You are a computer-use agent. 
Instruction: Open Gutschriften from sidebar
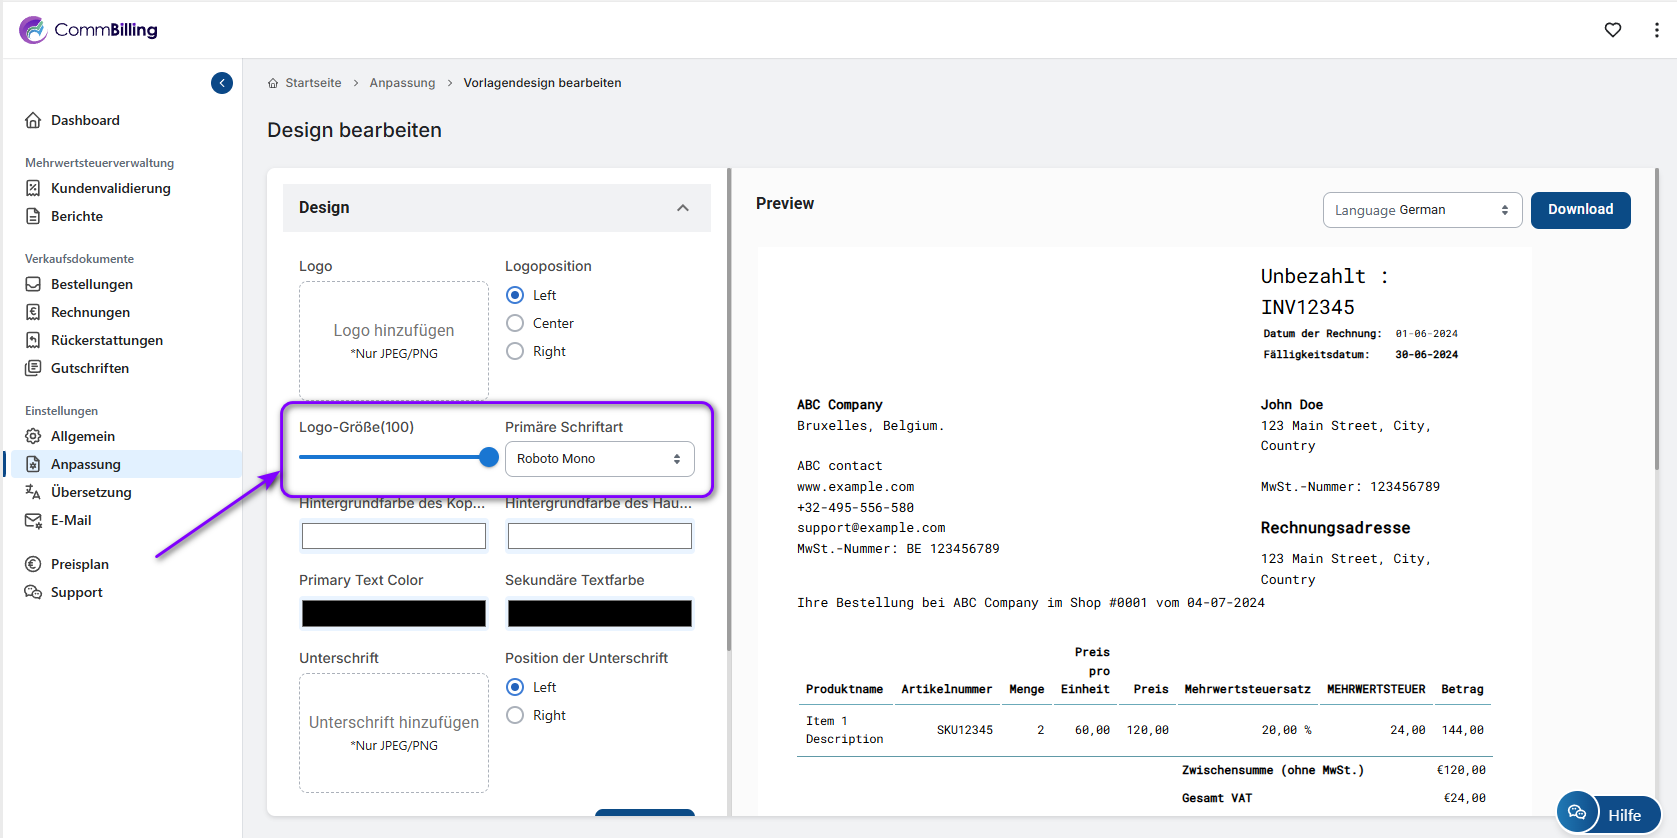[90, 368]
